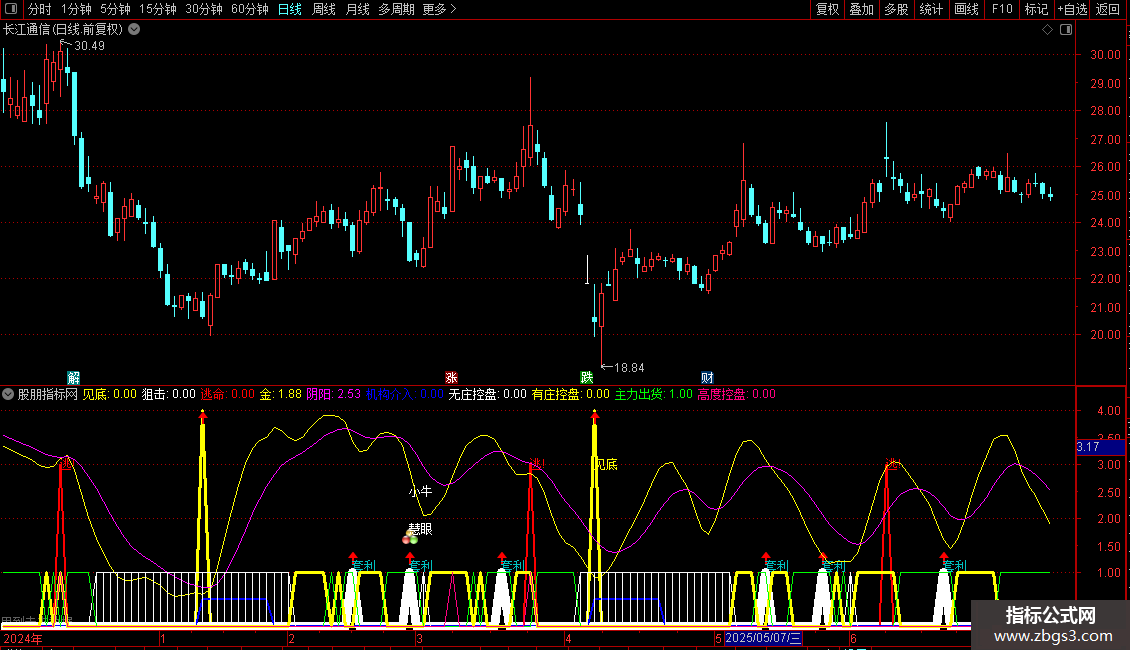1130x650 pixels.
Task: Switch to the 周线 period tab
Action: (x=324, y=9)
